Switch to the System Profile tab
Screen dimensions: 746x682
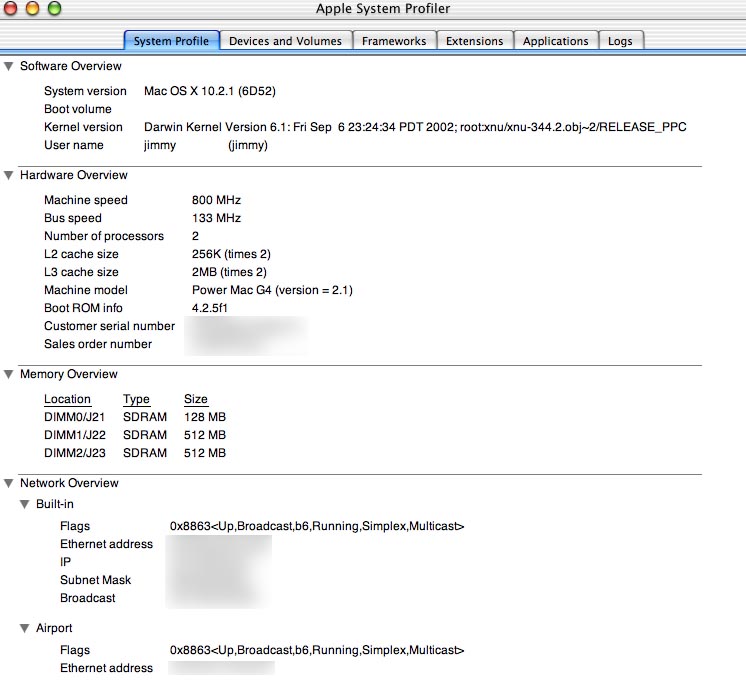[x=171, y=41]
